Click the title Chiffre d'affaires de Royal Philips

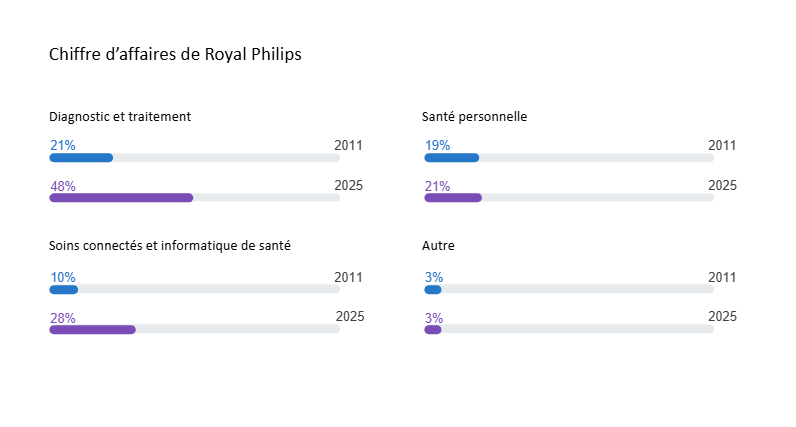pos(175,54)
